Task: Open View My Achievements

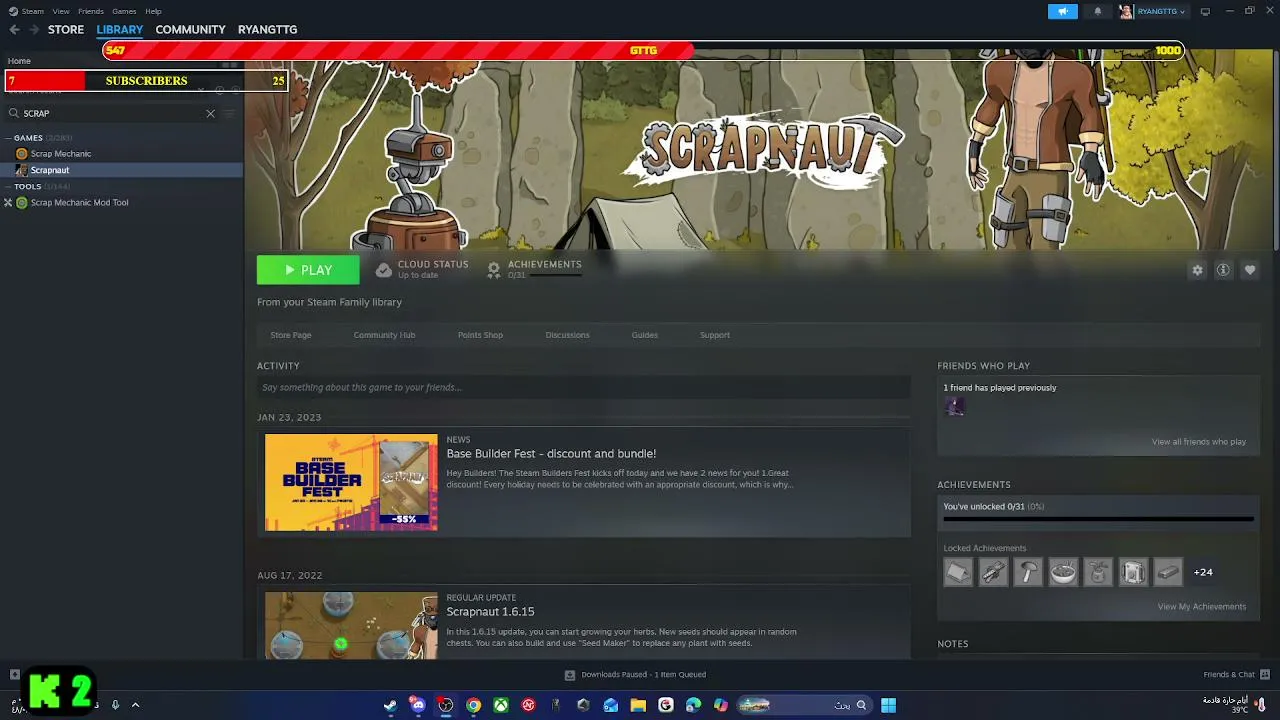Action: coord(1201,607)
